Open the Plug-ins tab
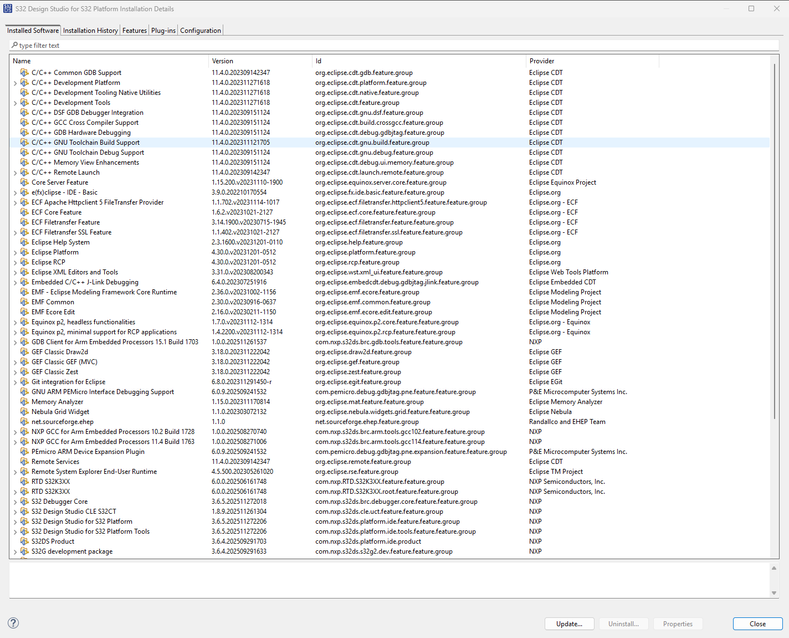The width and height of the screenshot is (789, 638). tap(164, 30)
